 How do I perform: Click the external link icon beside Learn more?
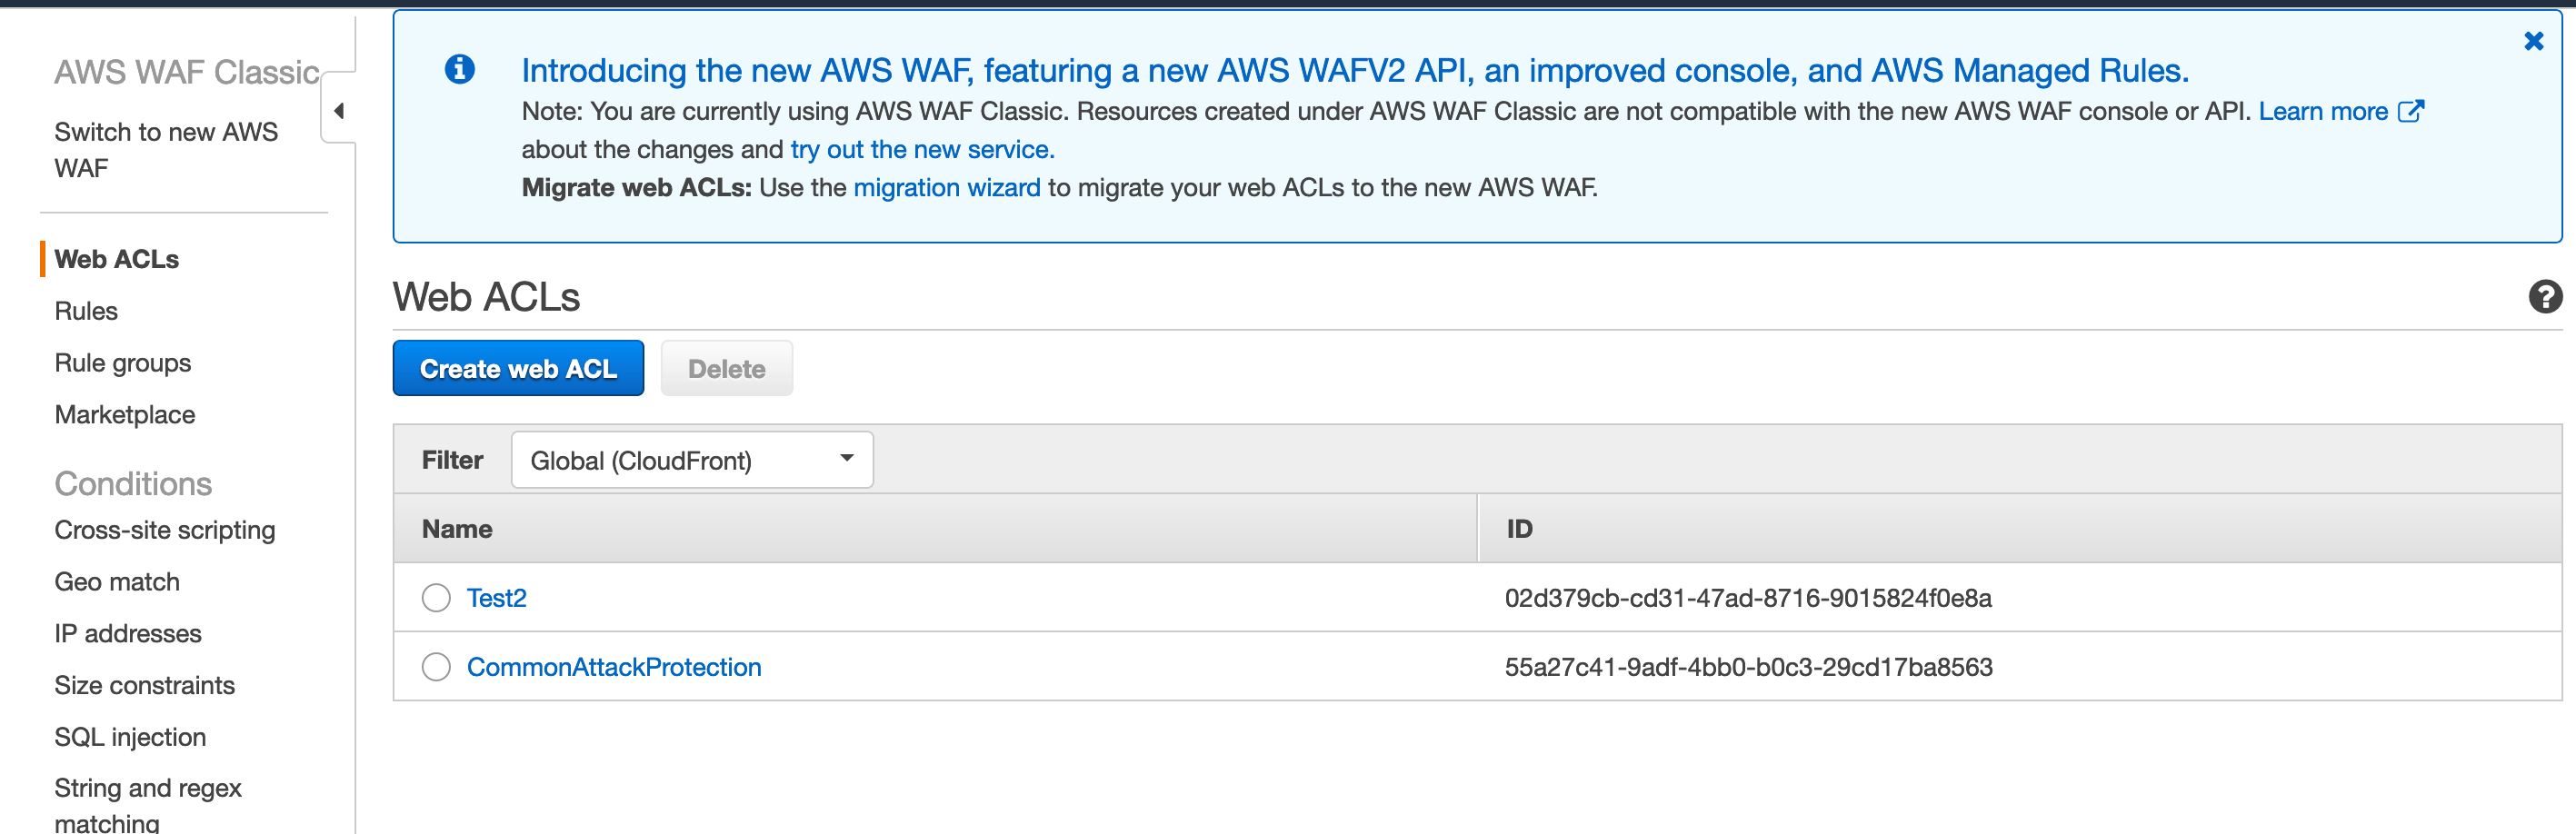2411,111
